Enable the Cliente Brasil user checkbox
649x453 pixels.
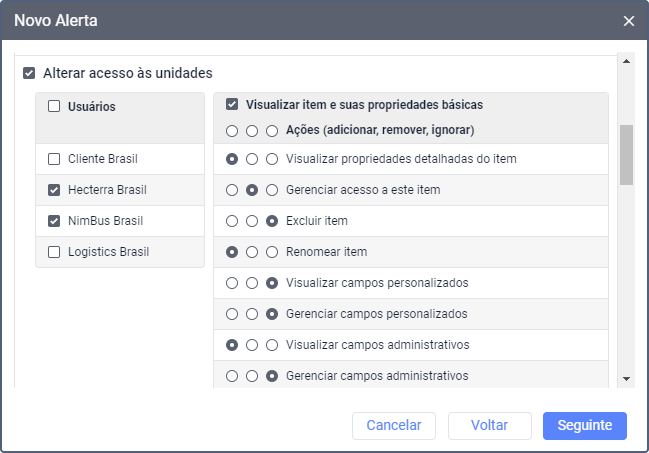click(x=54, y=159)
